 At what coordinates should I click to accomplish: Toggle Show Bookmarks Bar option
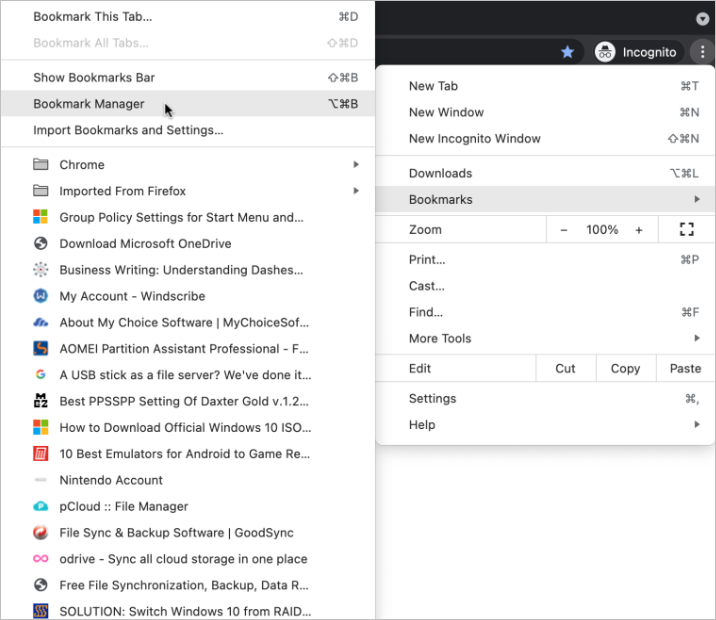94,78
